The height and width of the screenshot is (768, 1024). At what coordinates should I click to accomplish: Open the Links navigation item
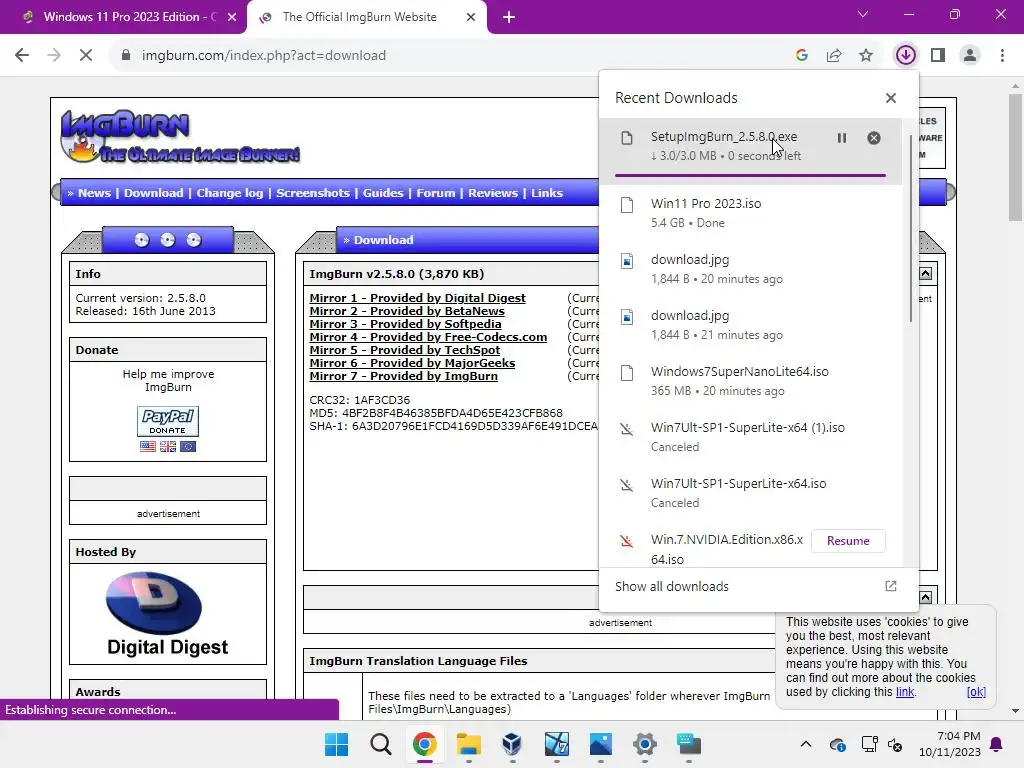pyautogui.click(x=547, y=193)
